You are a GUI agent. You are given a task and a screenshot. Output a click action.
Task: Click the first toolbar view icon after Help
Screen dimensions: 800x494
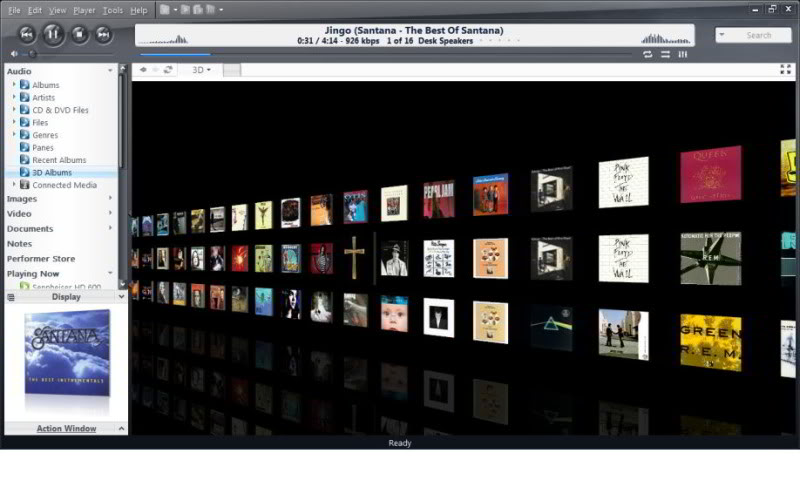[164, 9]
